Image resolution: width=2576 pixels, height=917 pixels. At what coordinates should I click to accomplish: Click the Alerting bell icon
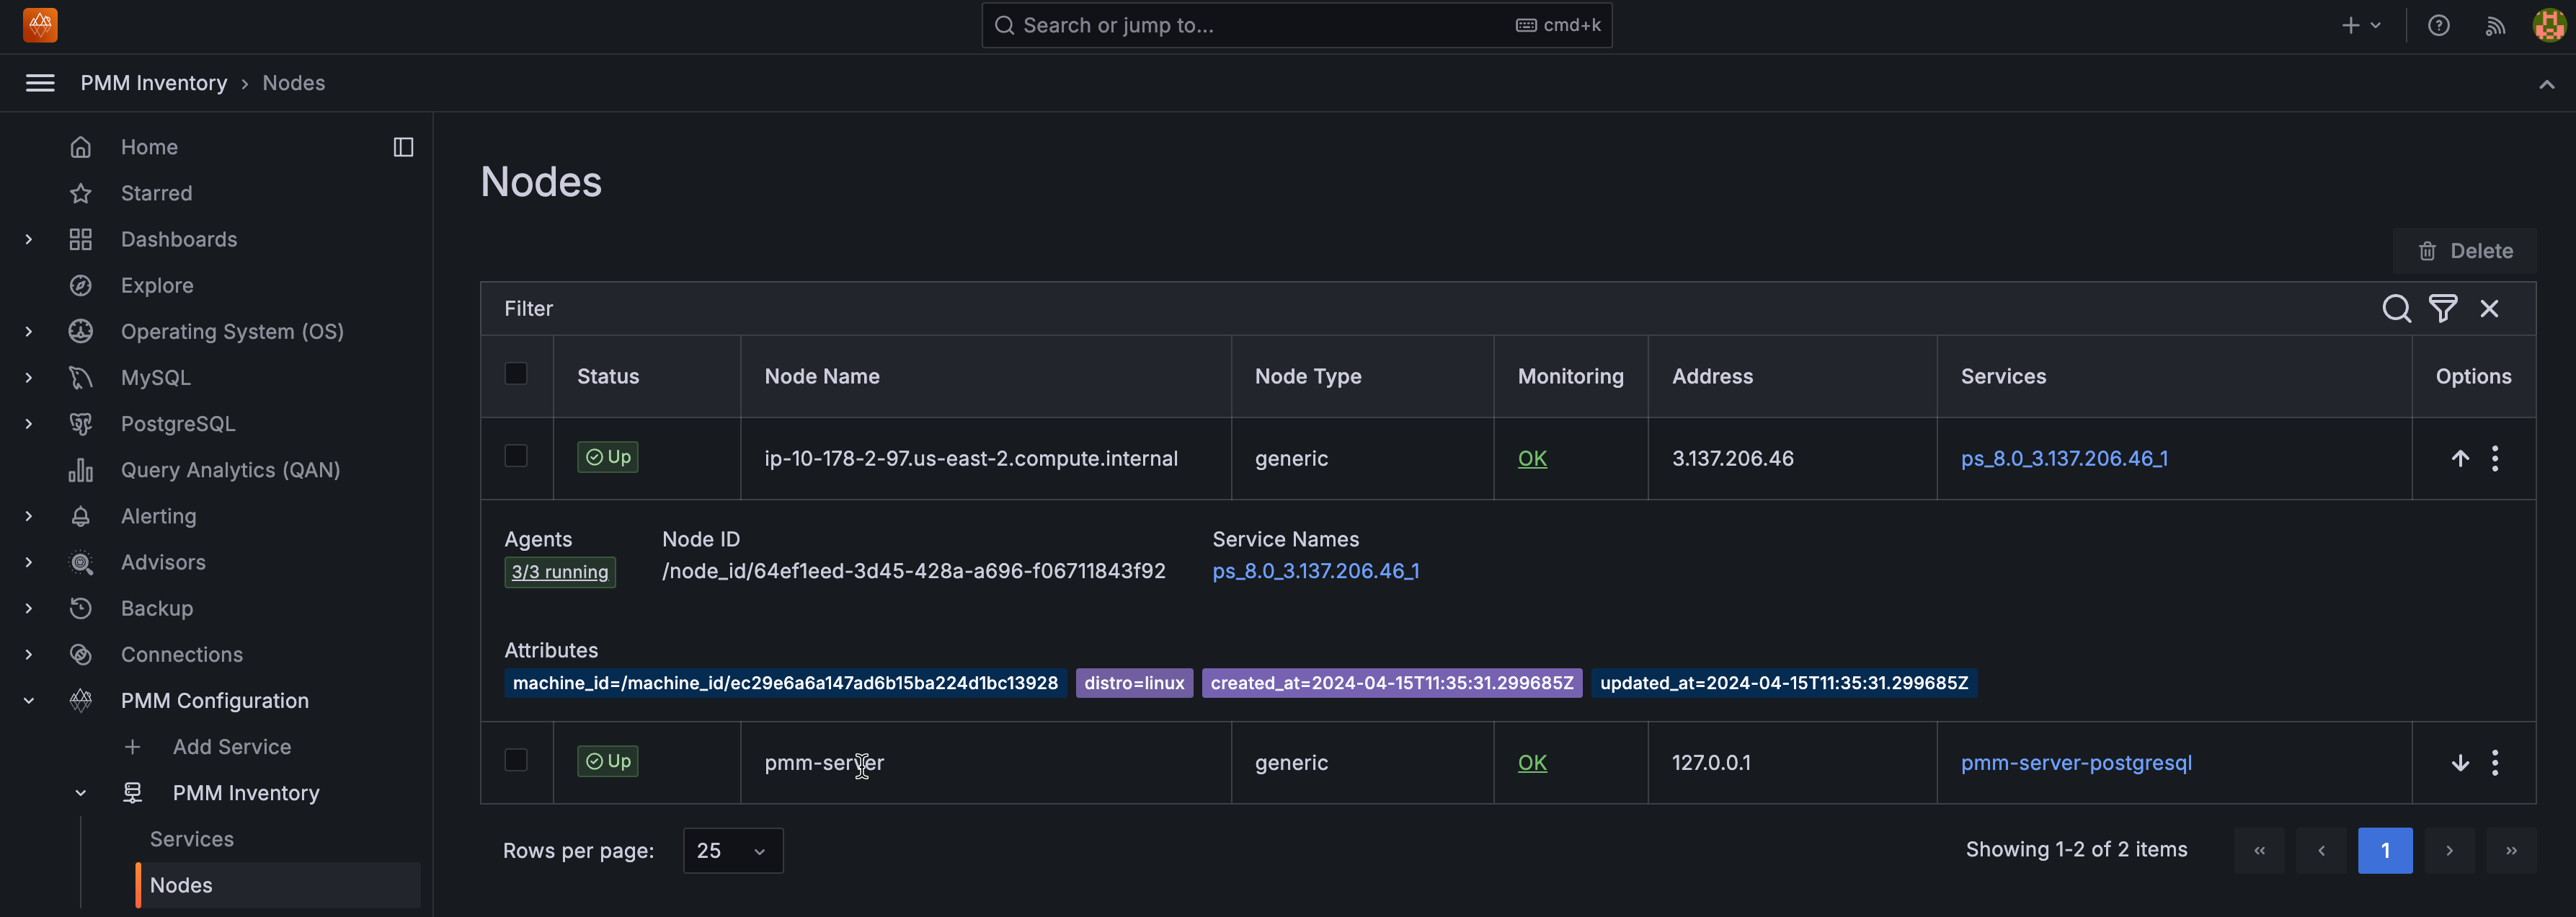tap(81, 516)
